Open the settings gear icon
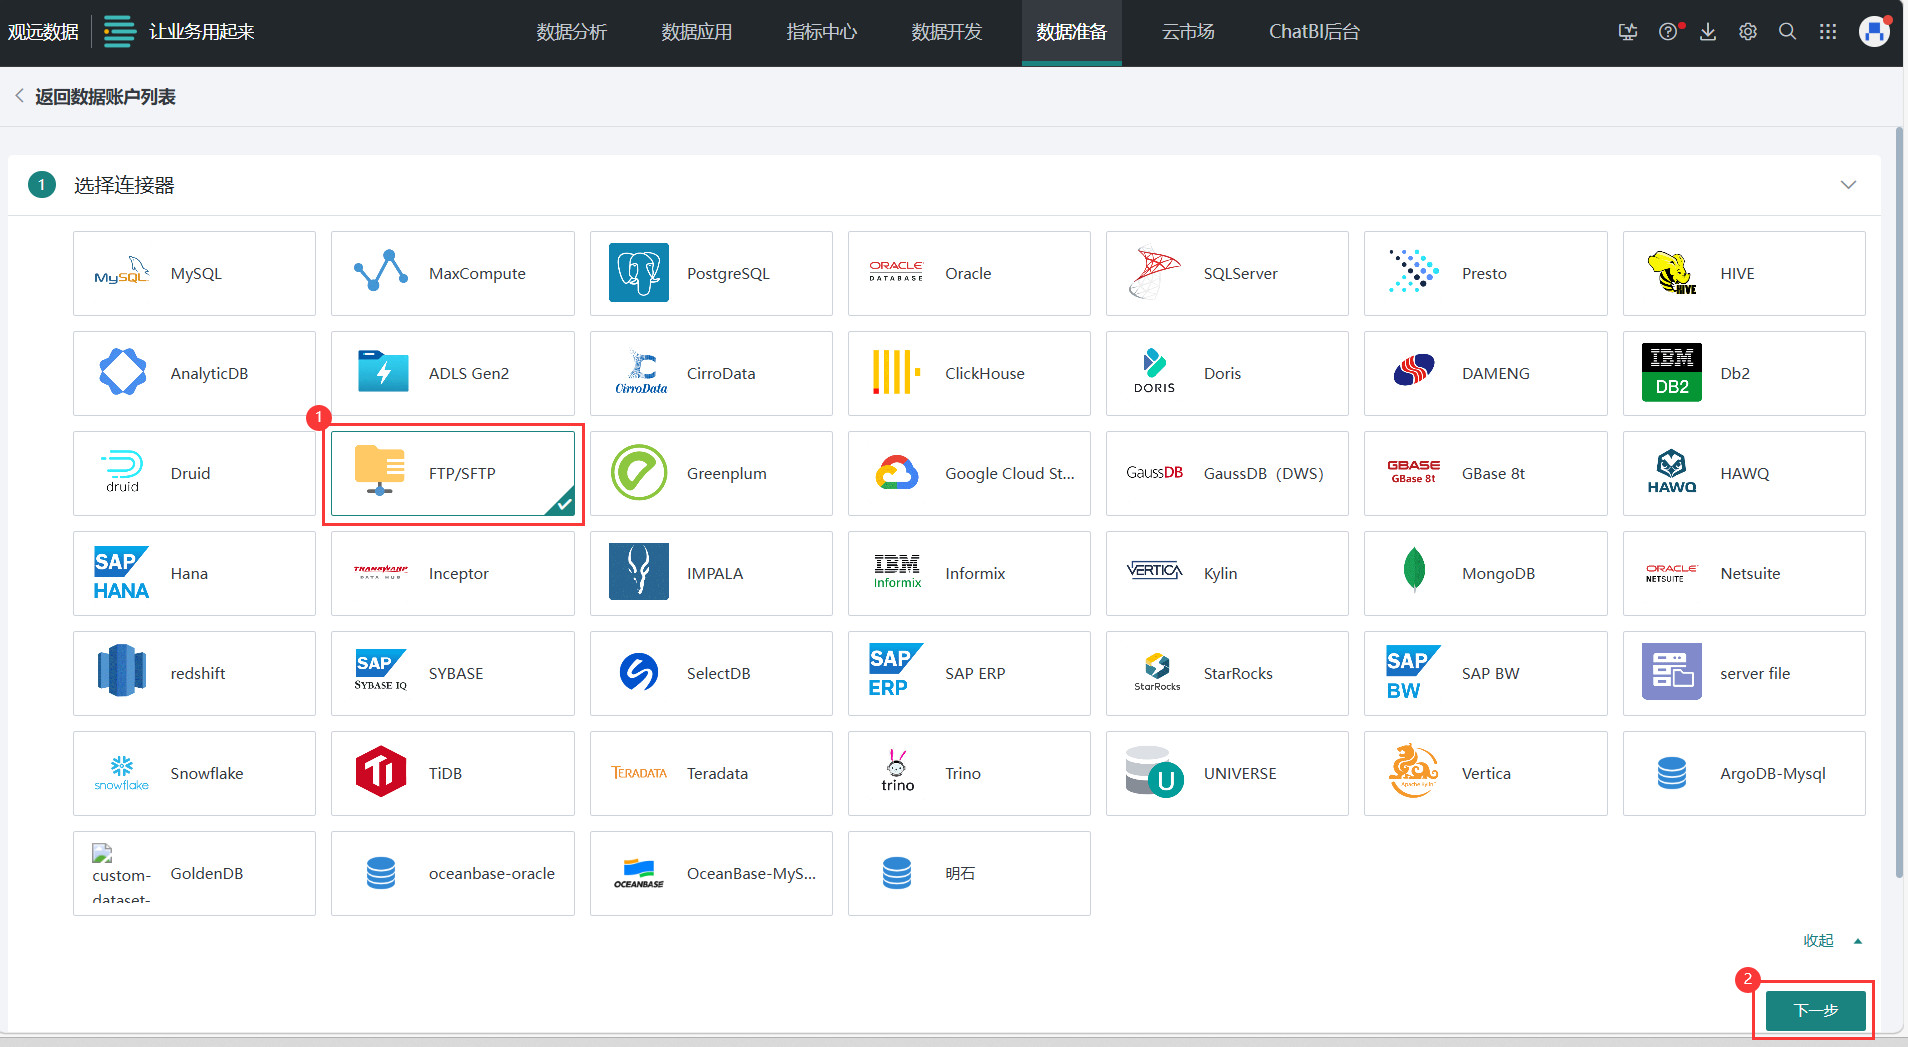The height and width of the screenshot is (1047, 1908). click(1747, 32)
